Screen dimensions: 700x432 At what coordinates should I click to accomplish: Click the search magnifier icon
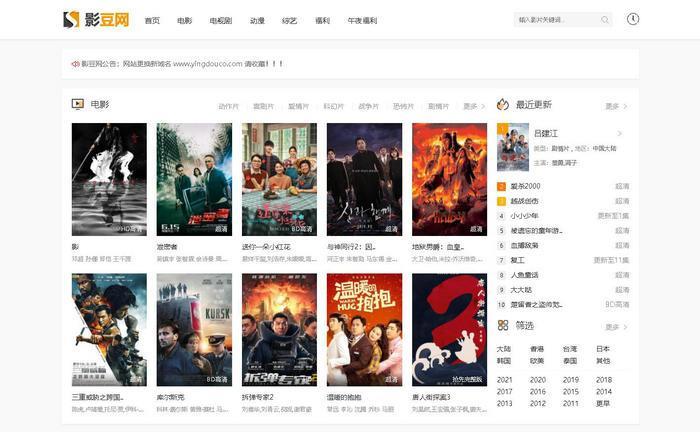[x=604, y=20]
